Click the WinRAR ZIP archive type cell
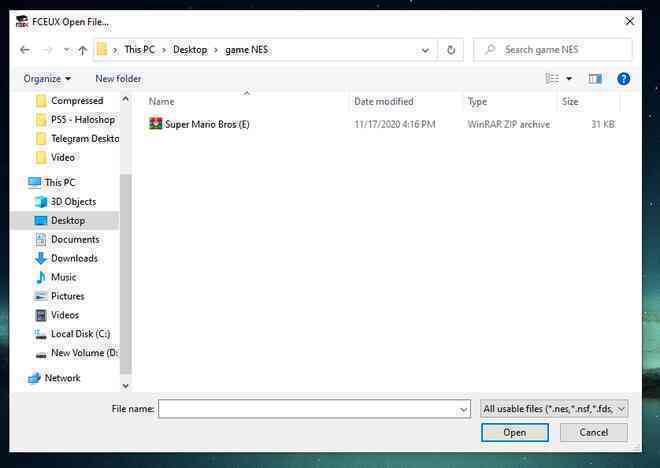This screenshot has width=660, height=468. (x=508, y=124)
